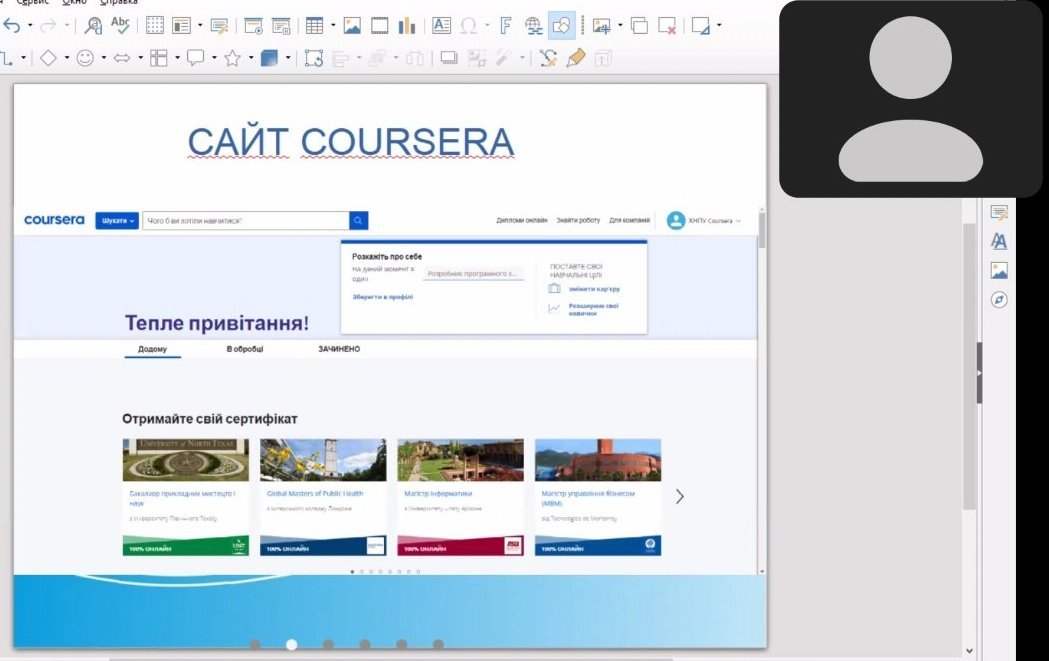Viewport: 1049px width, 661px height.
Task: Open the Окно menu
Action: point(74,3)
